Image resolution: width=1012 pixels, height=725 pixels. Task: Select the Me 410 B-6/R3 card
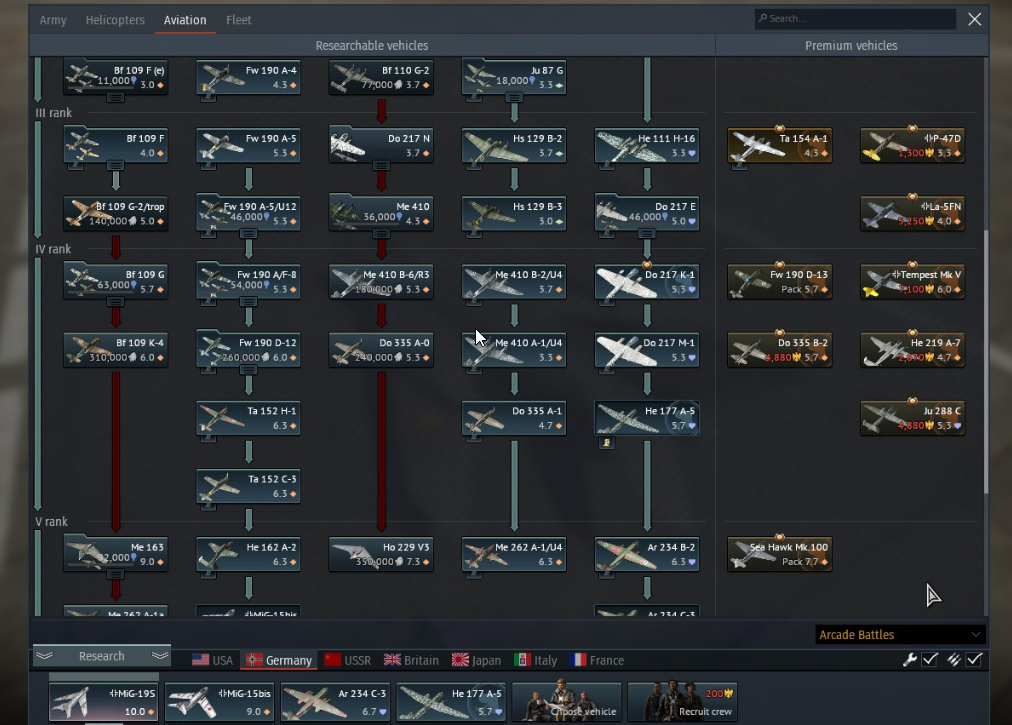381,281
